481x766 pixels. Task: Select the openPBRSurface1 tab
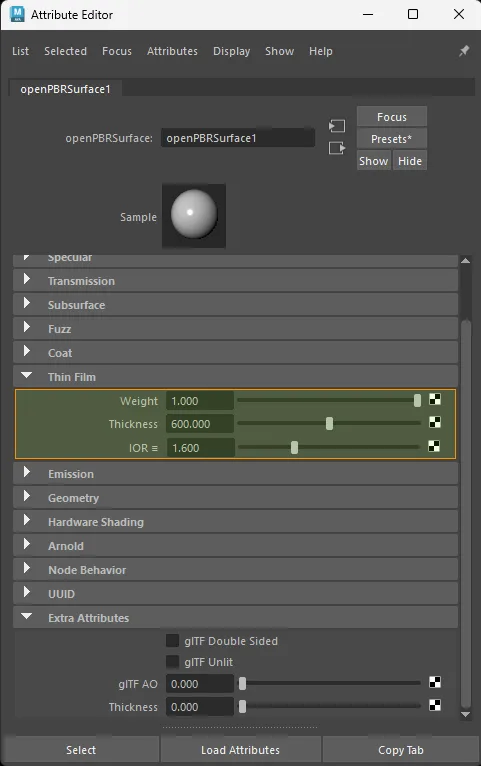pos(65,89)
